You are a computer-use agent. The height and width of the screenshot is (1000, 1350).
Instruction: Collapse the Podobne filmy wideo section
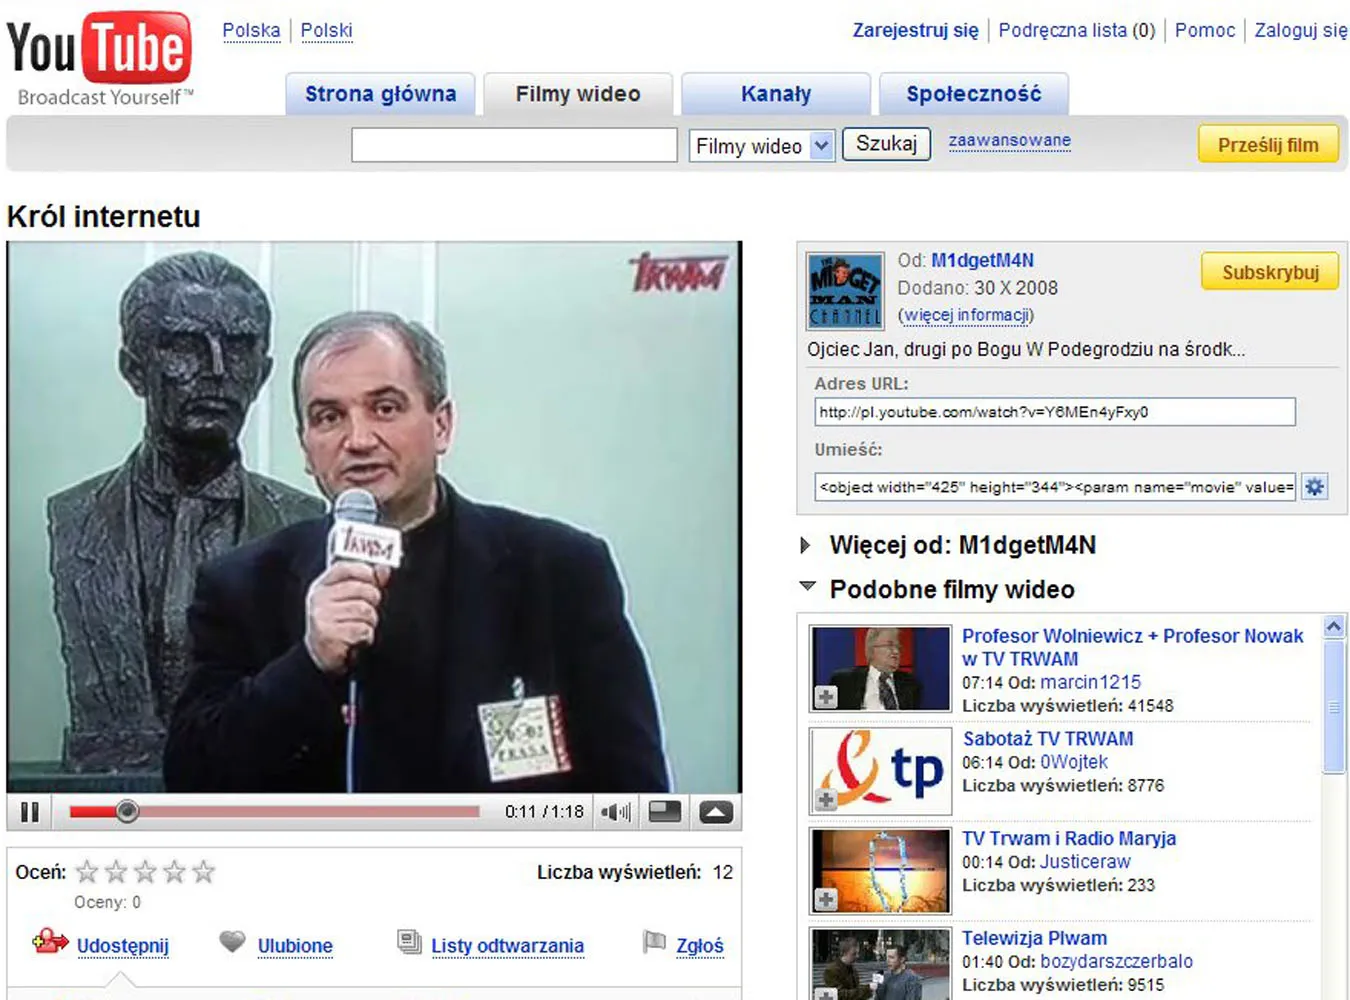pyautogui.click(x=807, y=588)
